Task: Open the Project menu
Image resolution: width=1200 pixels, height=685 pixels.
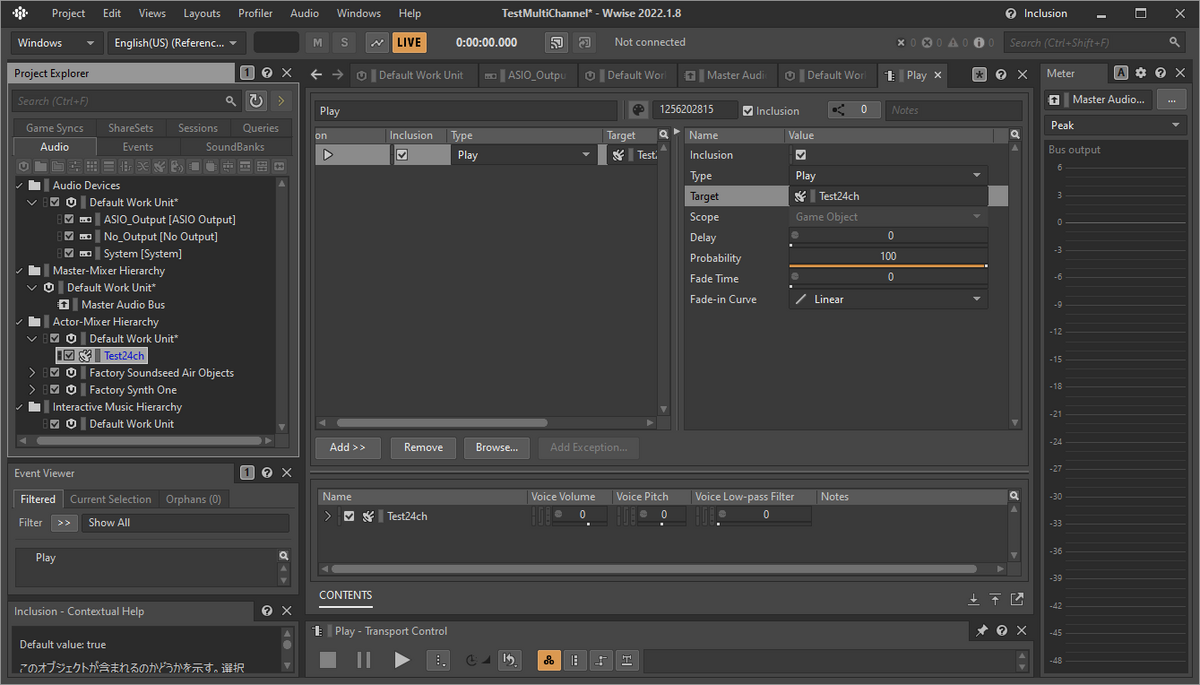Action: (68, 13)
